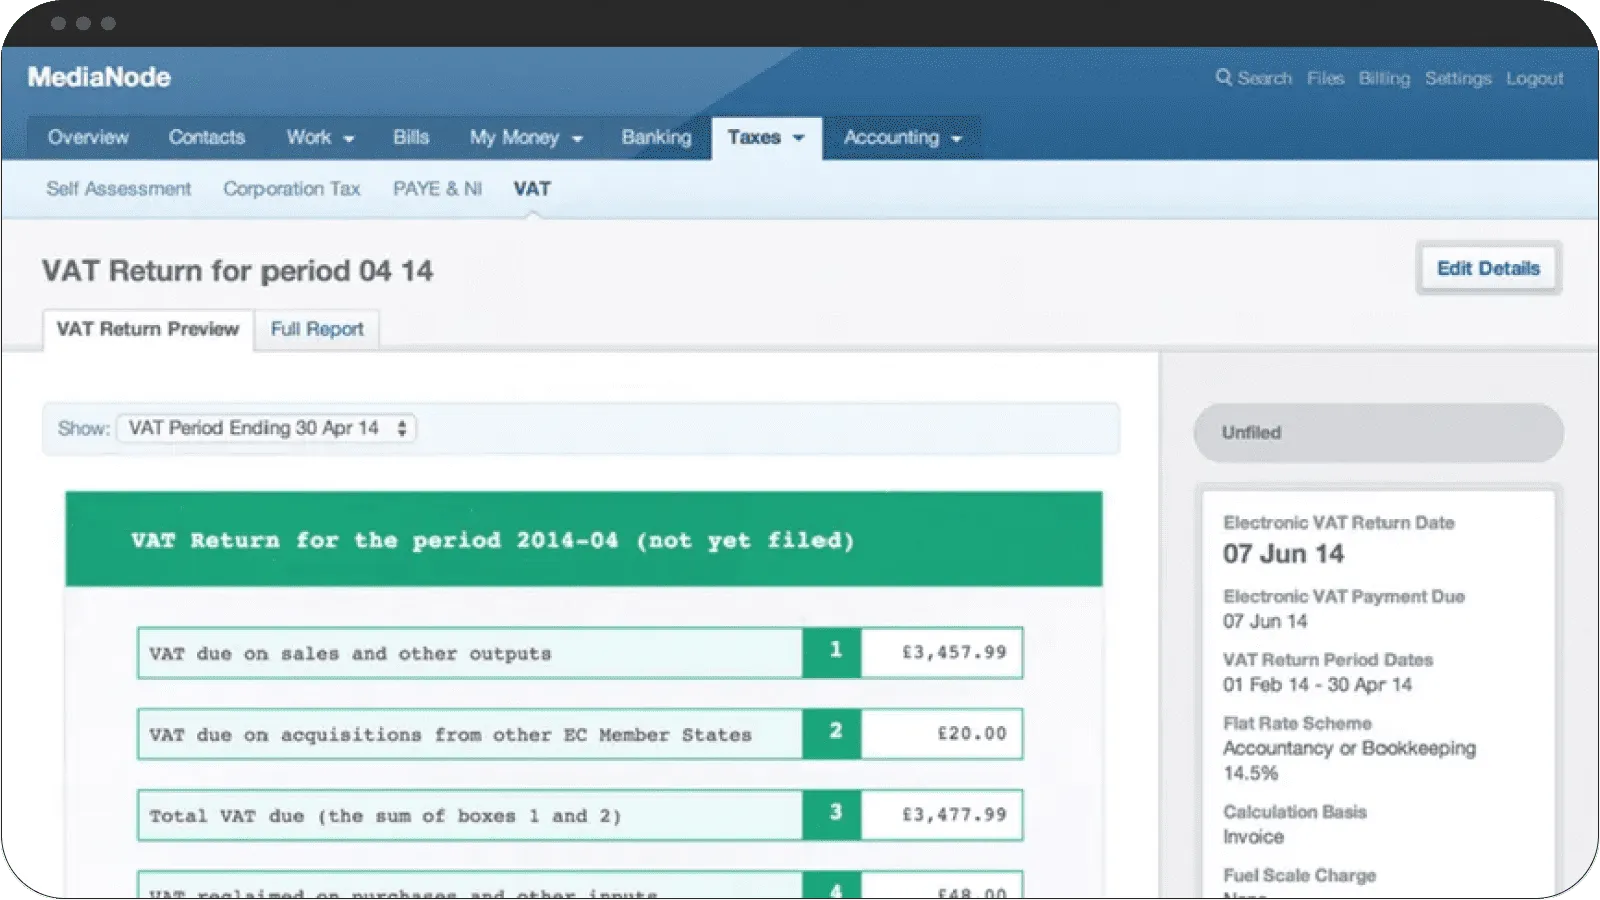Click the 'Fuel Scale Charge' label
This screenshot has width=1600, height=900.
pyautogui.click(x=1299, y=875)
